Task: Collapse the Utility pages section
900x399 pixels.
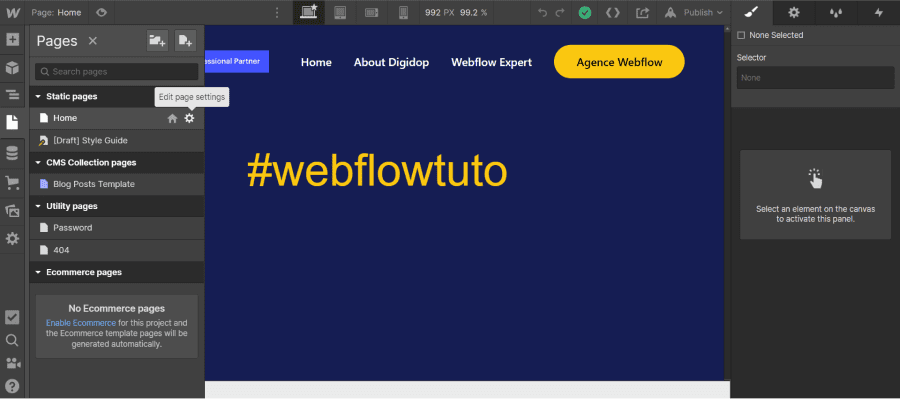Action: tap(38, 206)
